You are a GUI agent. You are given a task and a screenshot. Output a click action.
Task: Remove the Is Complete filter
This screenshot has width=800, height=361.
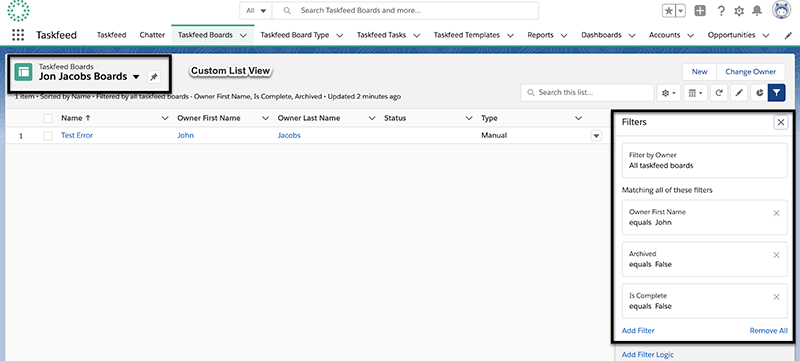777,297
